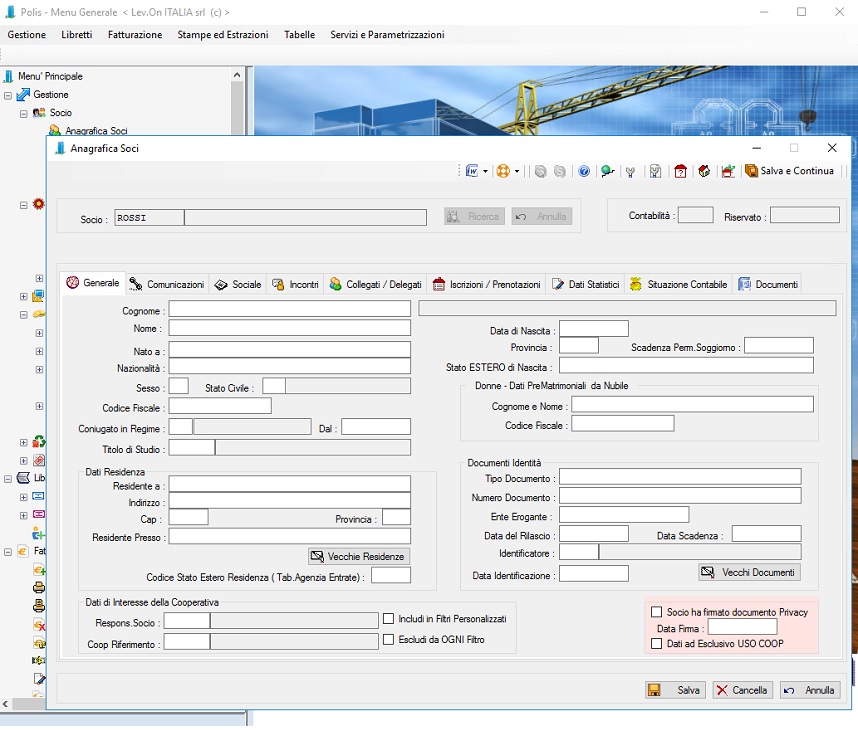Screen dimensions: 858x730
Task: Open the Incontri tab
Action: (x=295, y=285)
